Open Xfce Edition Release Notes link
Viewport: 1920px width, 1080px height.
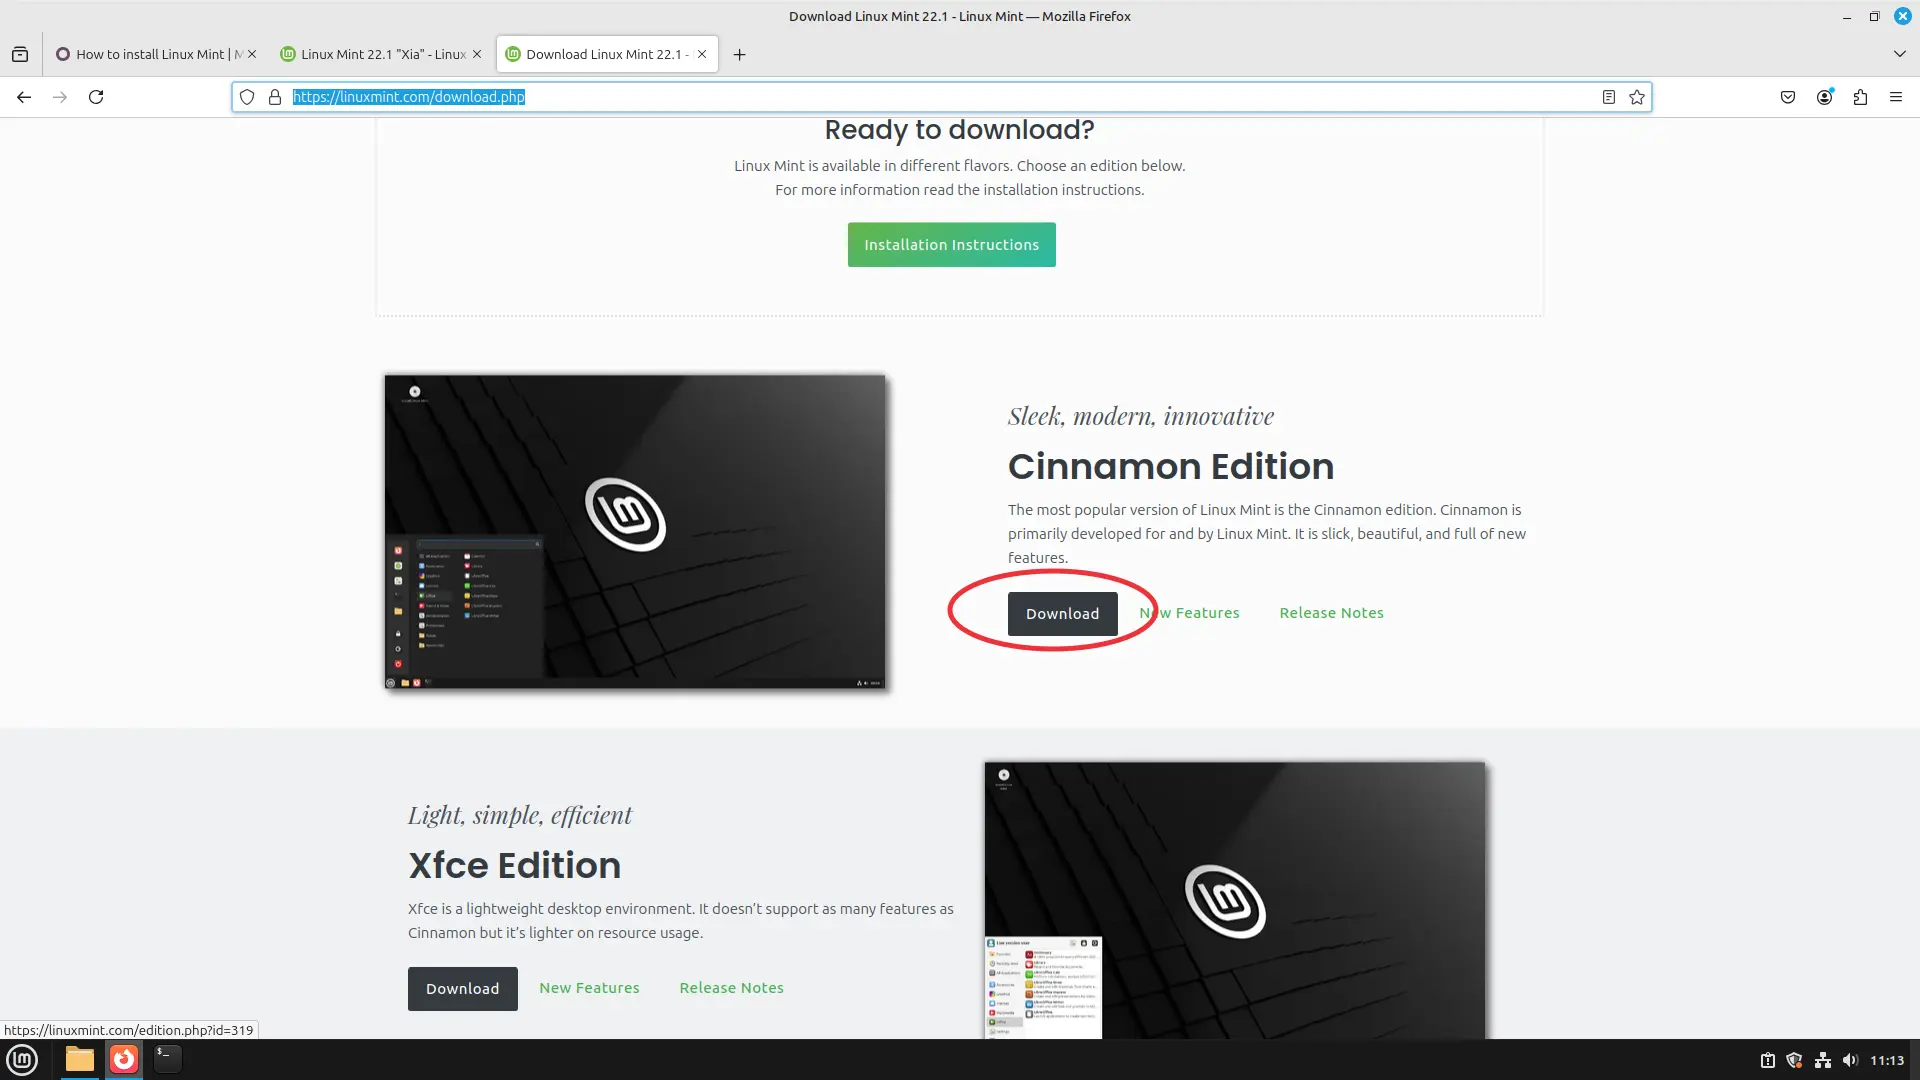[x=731, y=988]
